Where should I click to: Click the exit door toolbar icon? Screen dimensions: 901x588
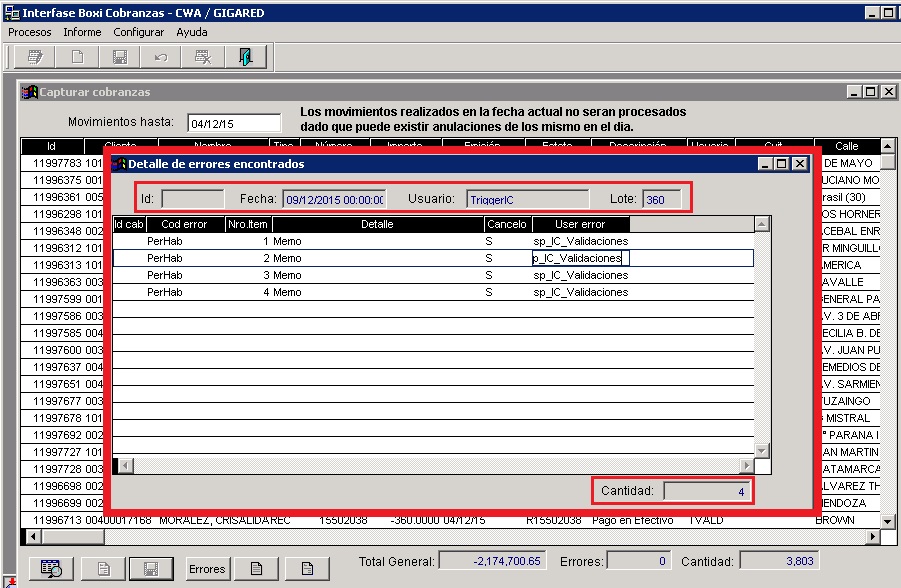point(245,57)
